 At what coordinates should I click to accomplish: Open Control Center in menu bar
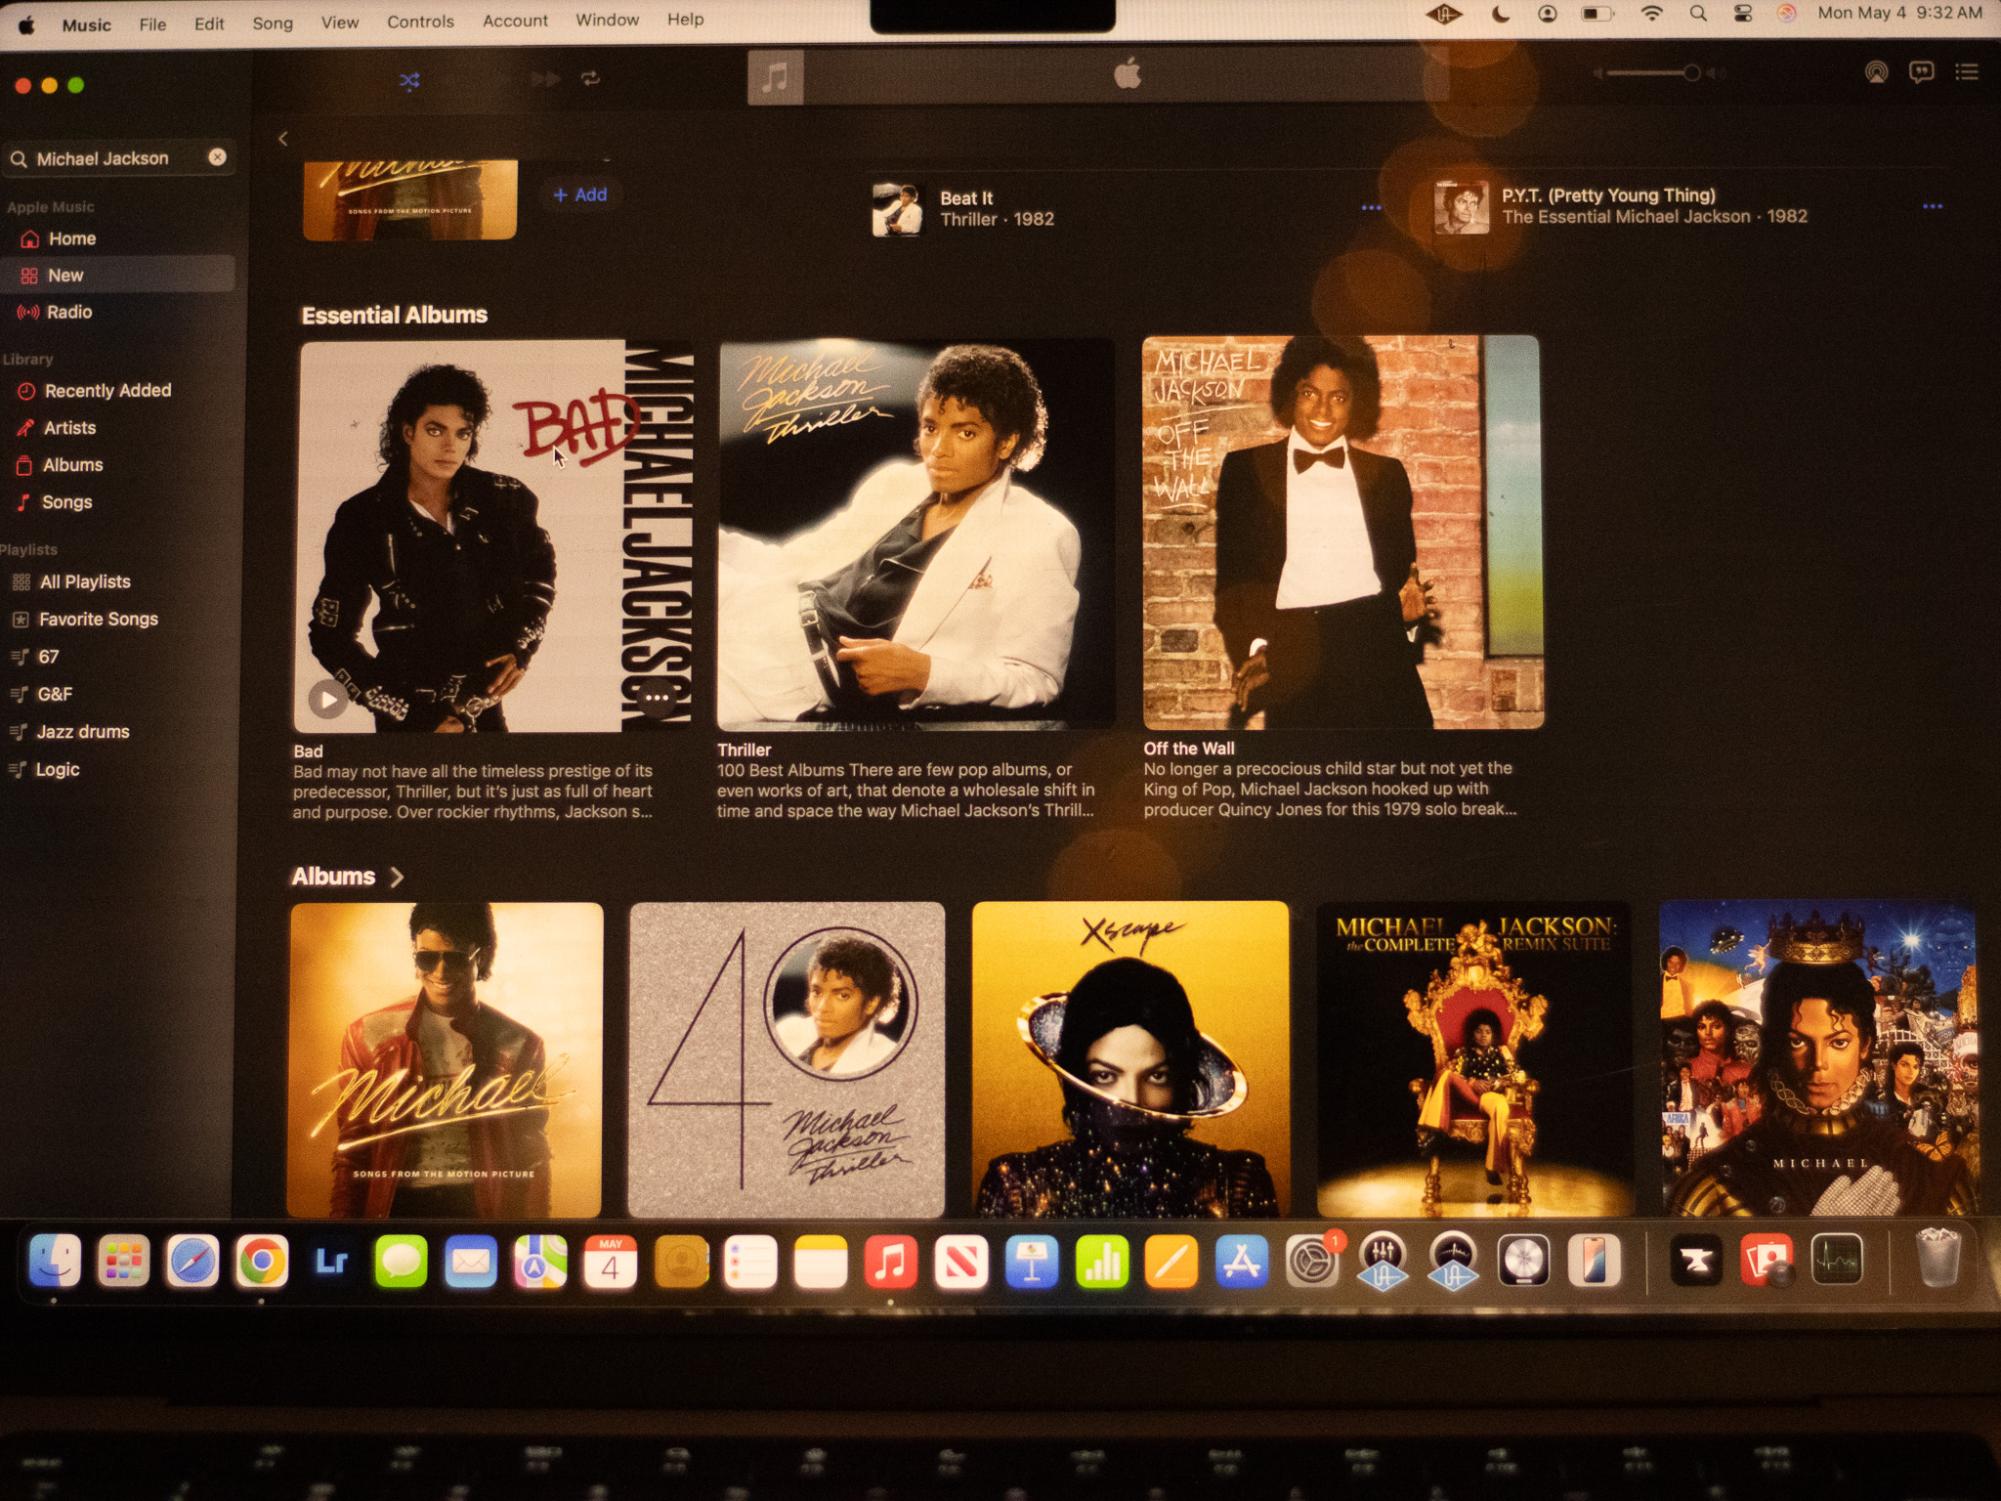(1742, 14)
